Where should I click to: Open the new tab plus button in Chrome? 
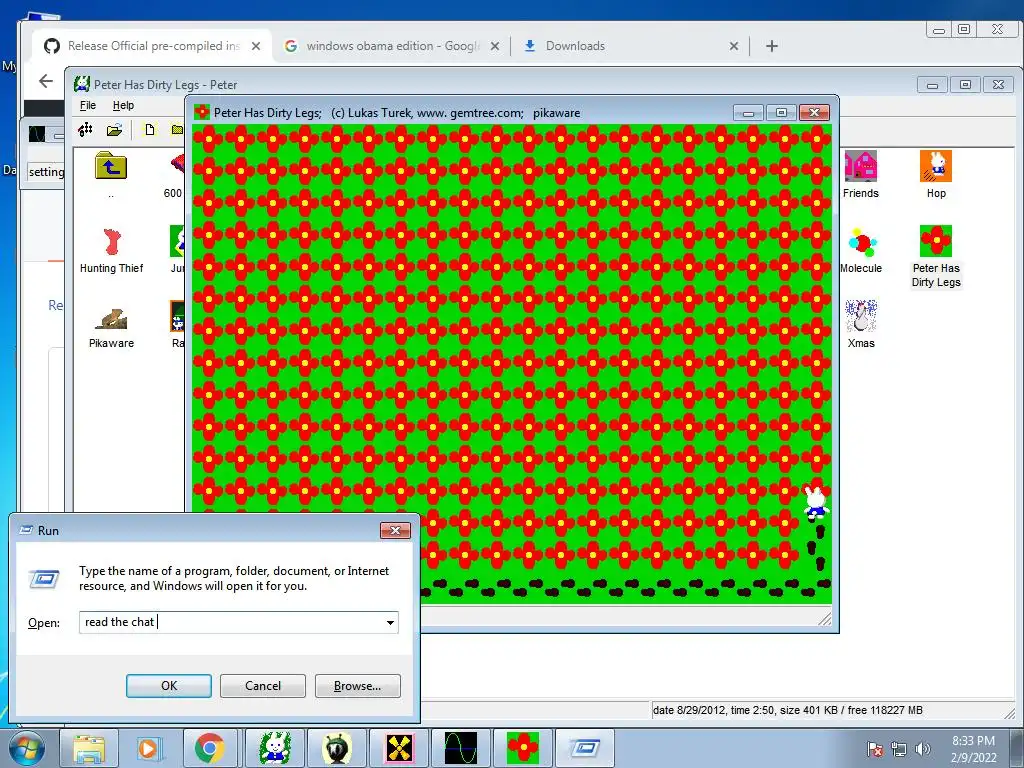[772, 46]
